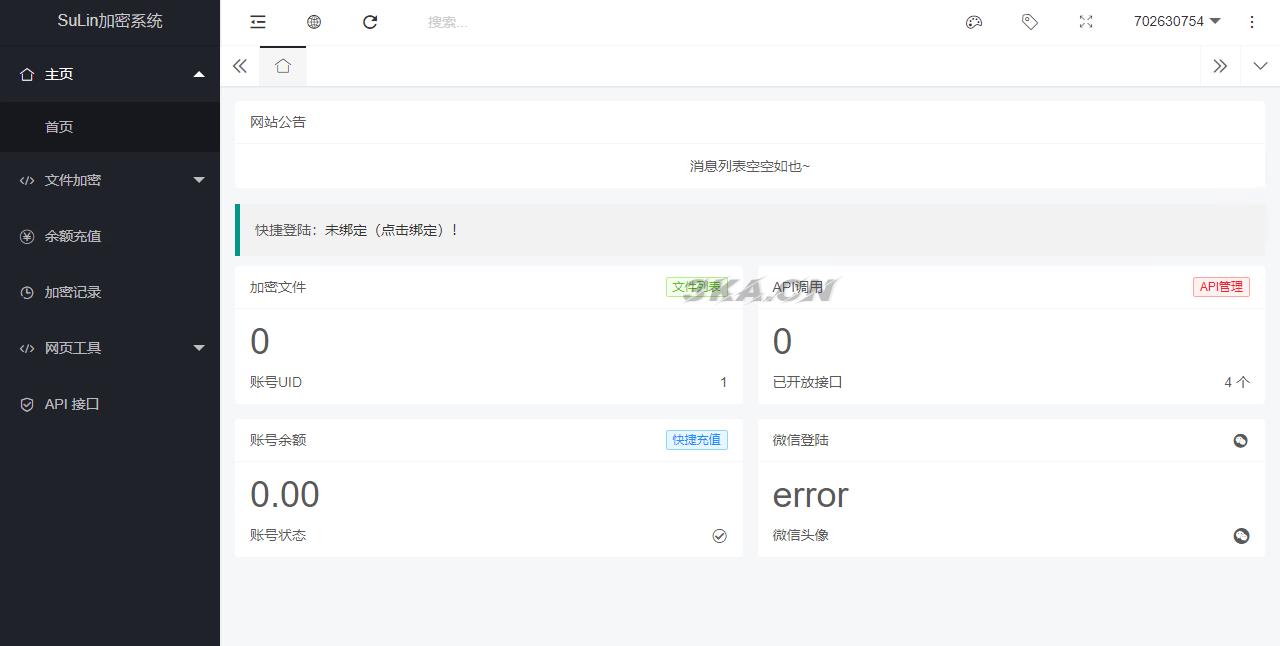1280x646 pixels.
Task: Open the theme palette picker icon
Action: click(974, 22)
